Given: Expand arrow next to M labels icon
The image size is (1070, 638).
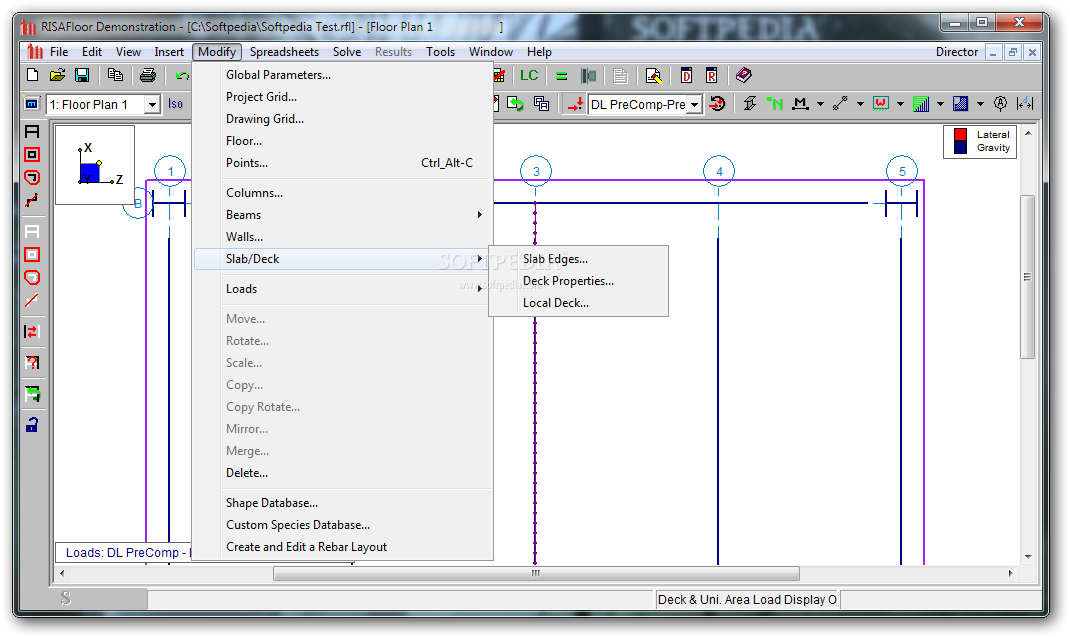Looking at the screenshot, I should tap(820, 104).
